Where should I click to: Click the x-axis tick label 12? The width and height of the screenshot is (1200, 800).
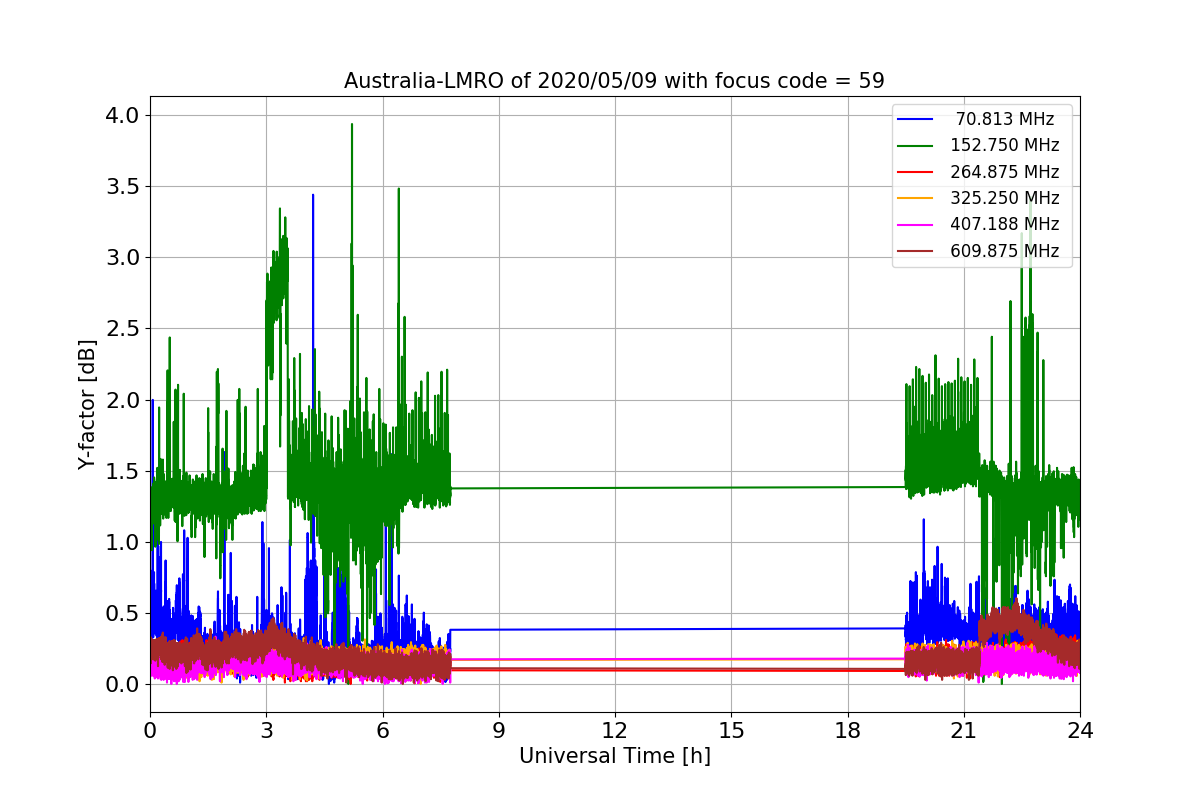pos(615,730)
